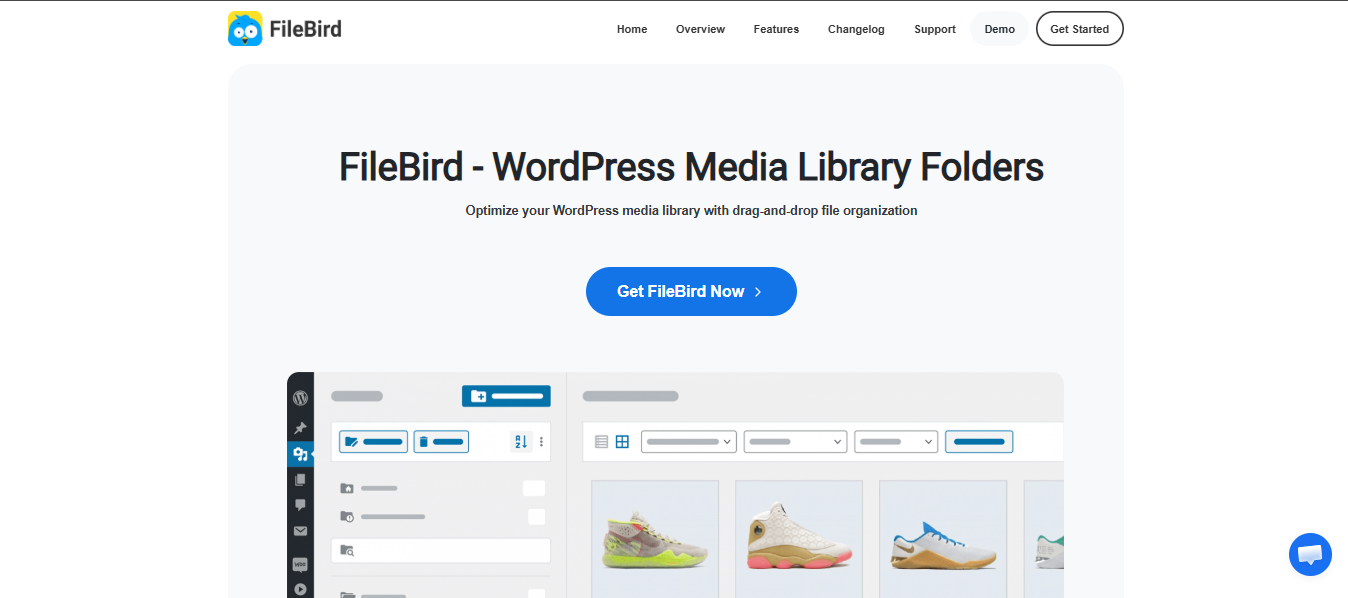
Task: Click the rename folder button with pencil
Action: pos(373,441)
